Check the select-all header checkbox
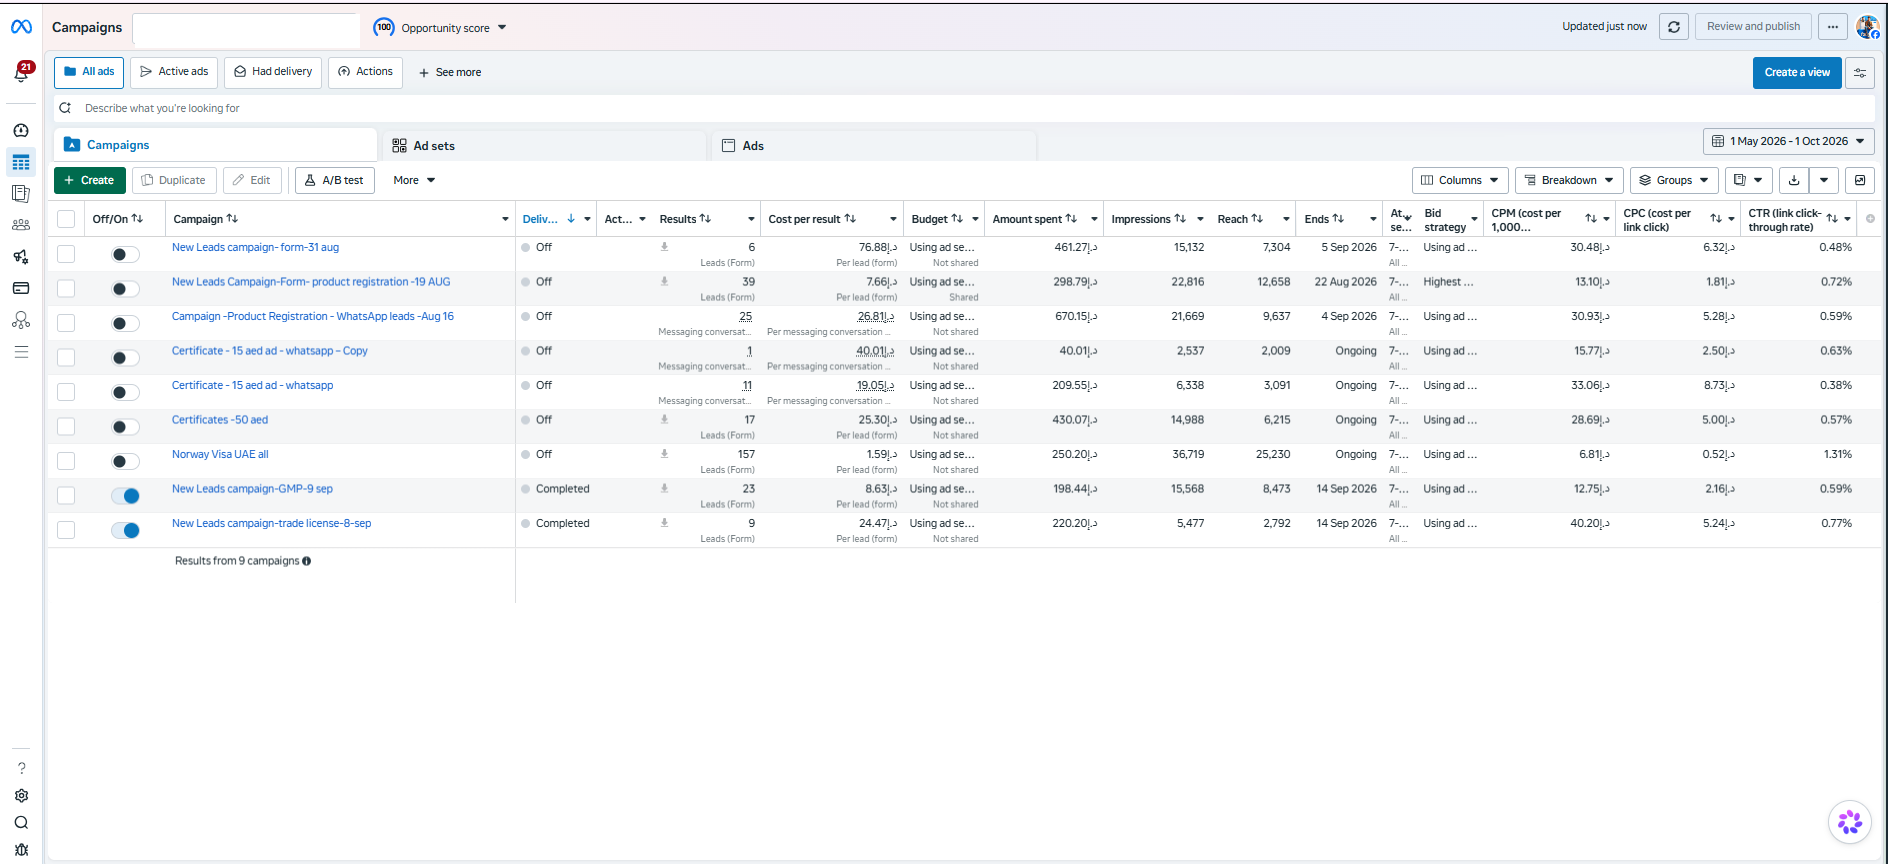 (66, 219)
